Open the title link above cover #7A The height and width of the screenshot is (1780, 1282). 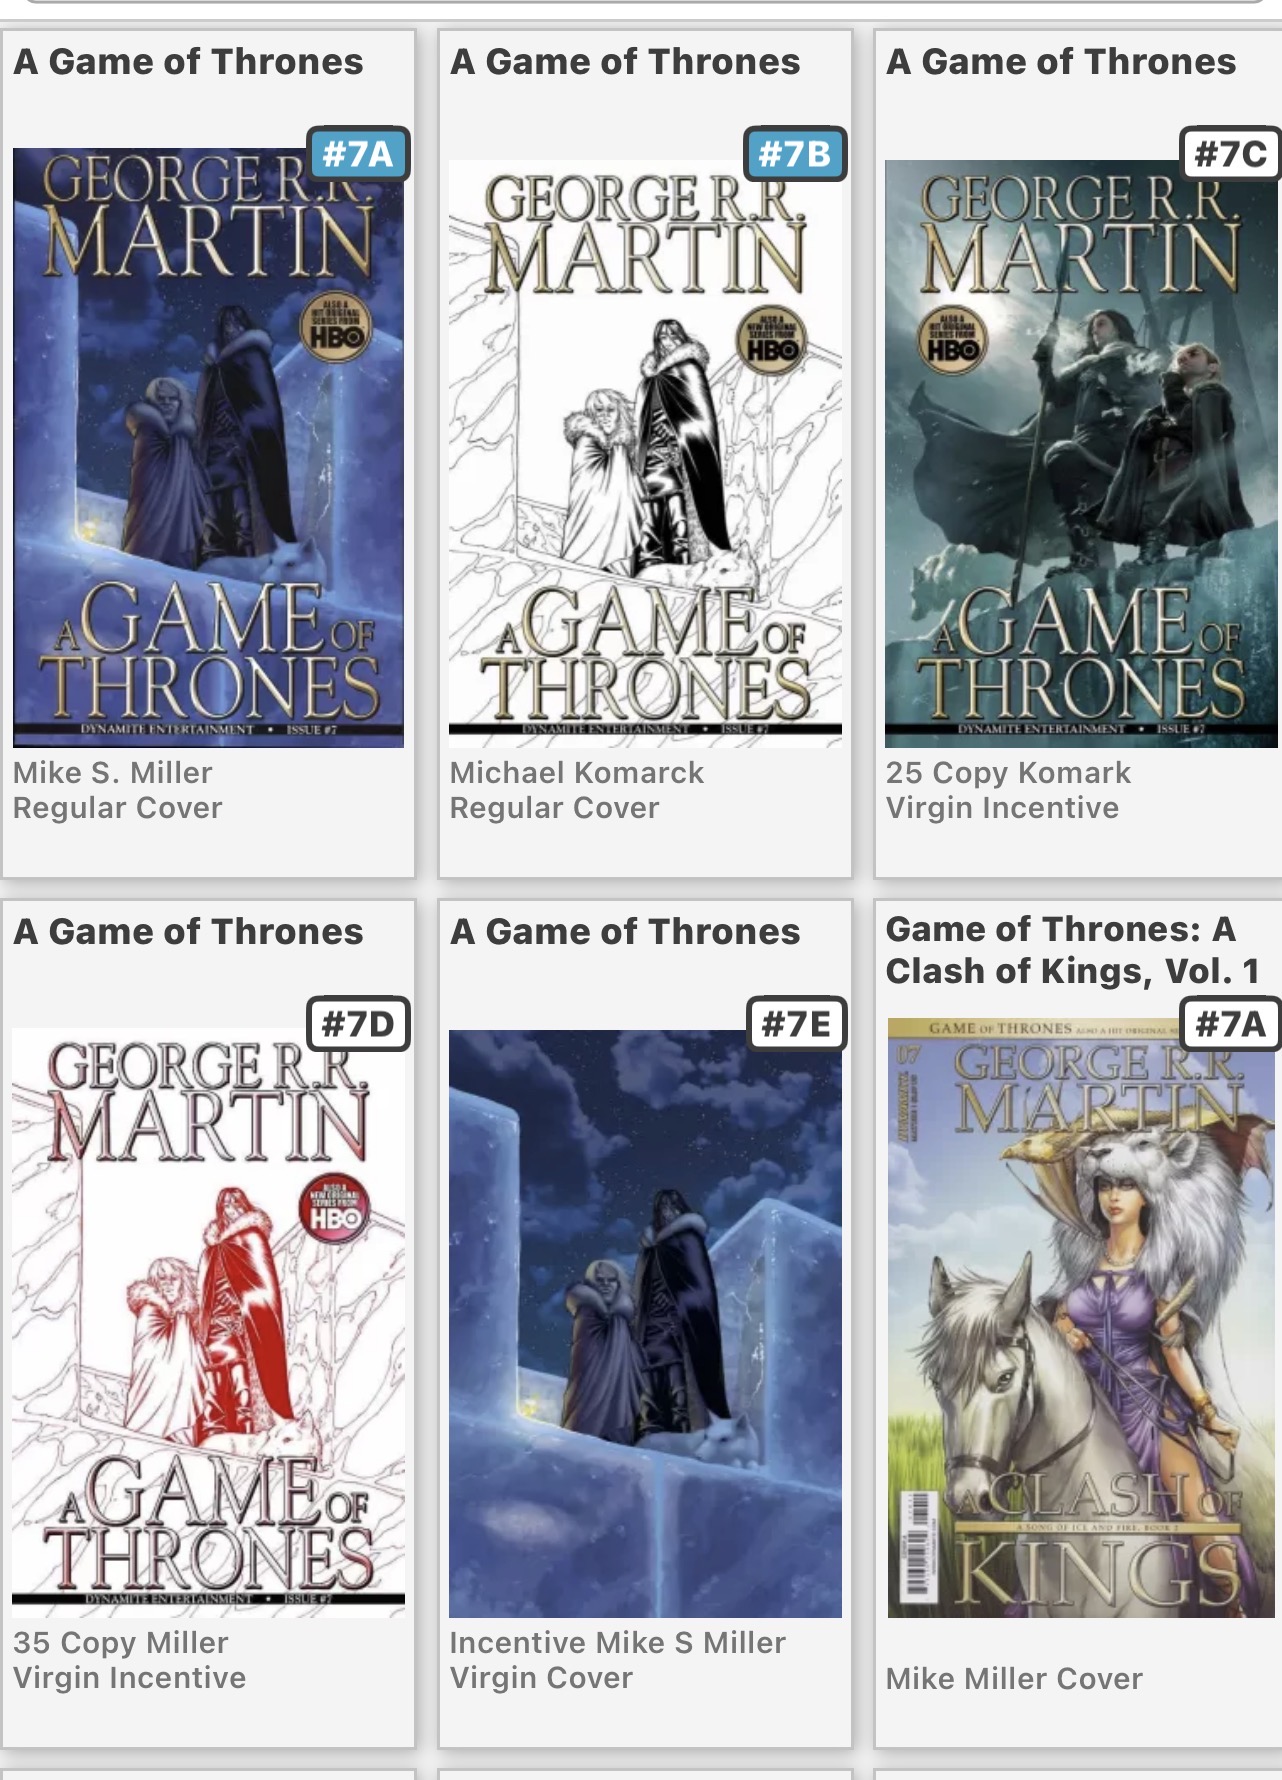pos(188,62)
